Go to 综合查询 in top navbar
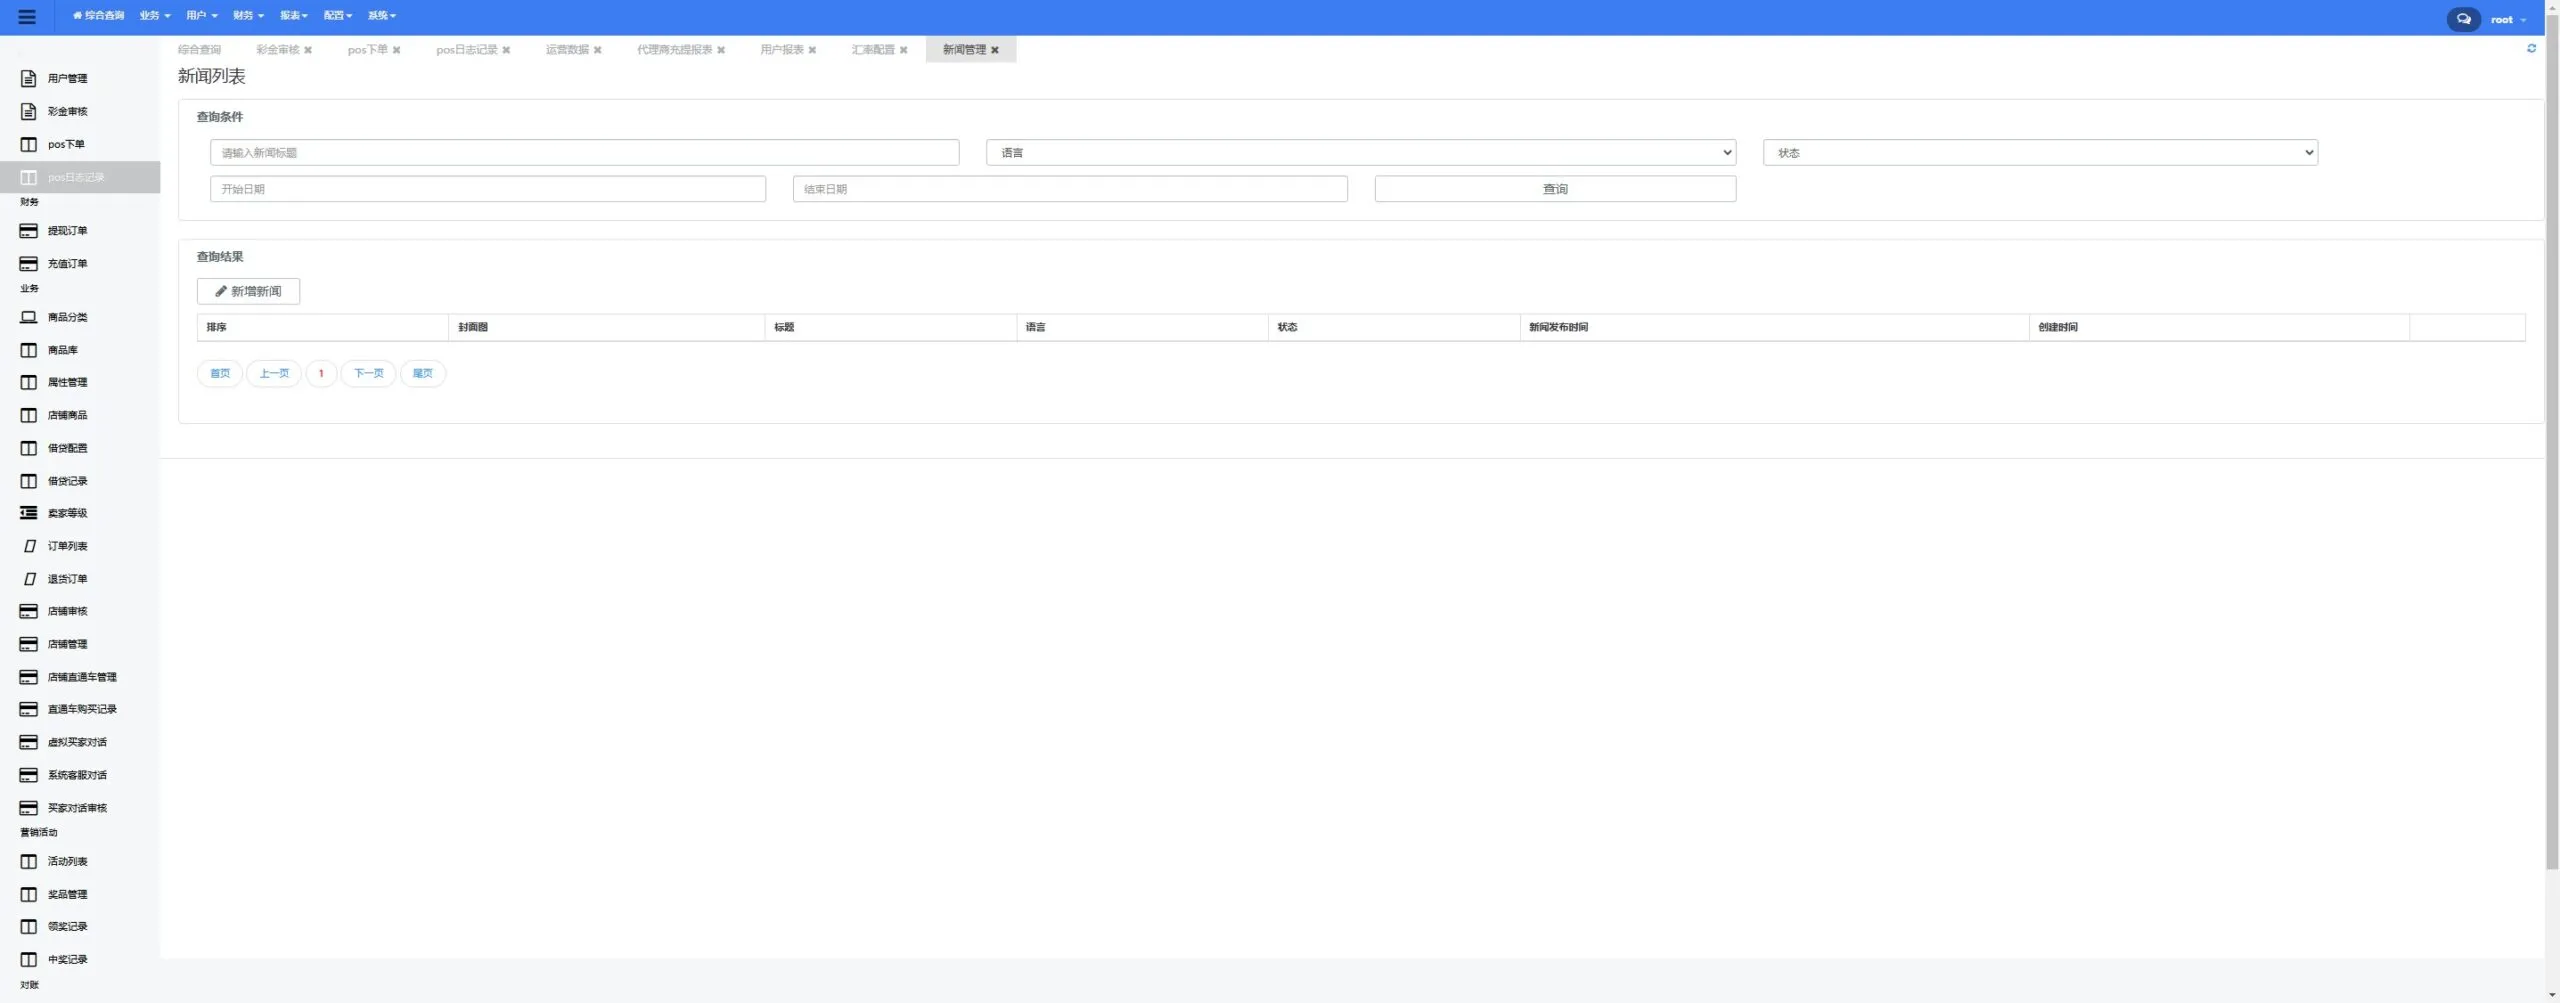 (x=99, y=16)
